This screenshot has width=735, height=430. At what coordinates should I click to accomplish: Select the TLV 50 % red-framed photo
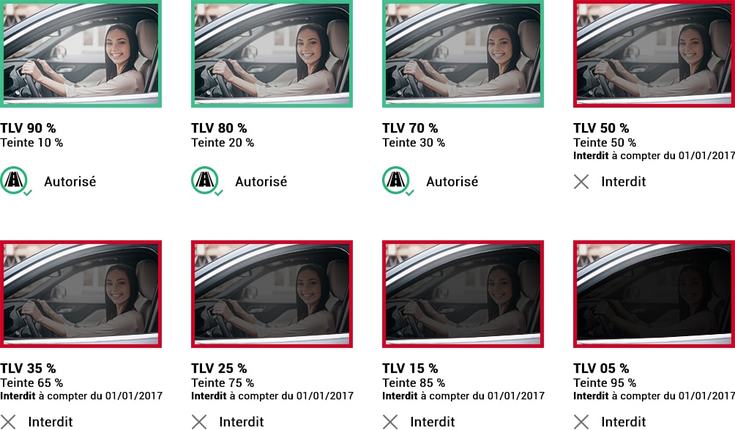coord(654,53)
